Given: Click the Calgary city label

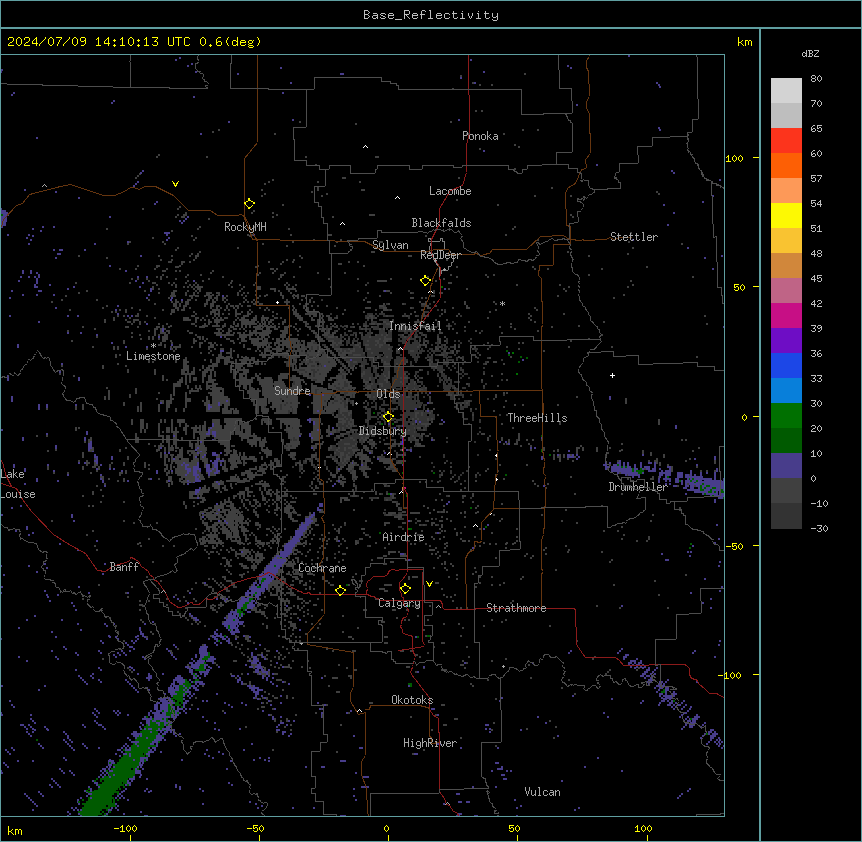Looking at the screenshot, I should 399,603.
